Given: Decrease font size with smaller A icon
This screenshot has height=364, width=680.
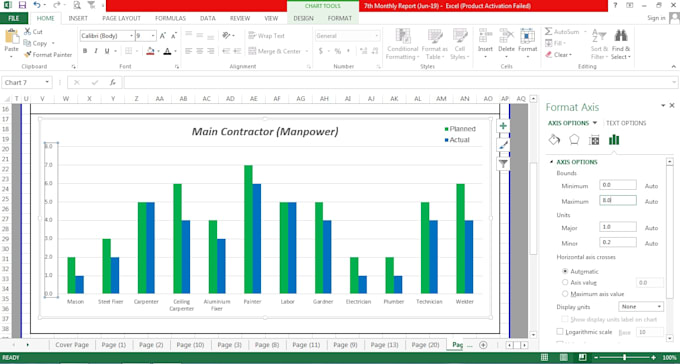Looking at the screenshot, I should click(173, 36).
